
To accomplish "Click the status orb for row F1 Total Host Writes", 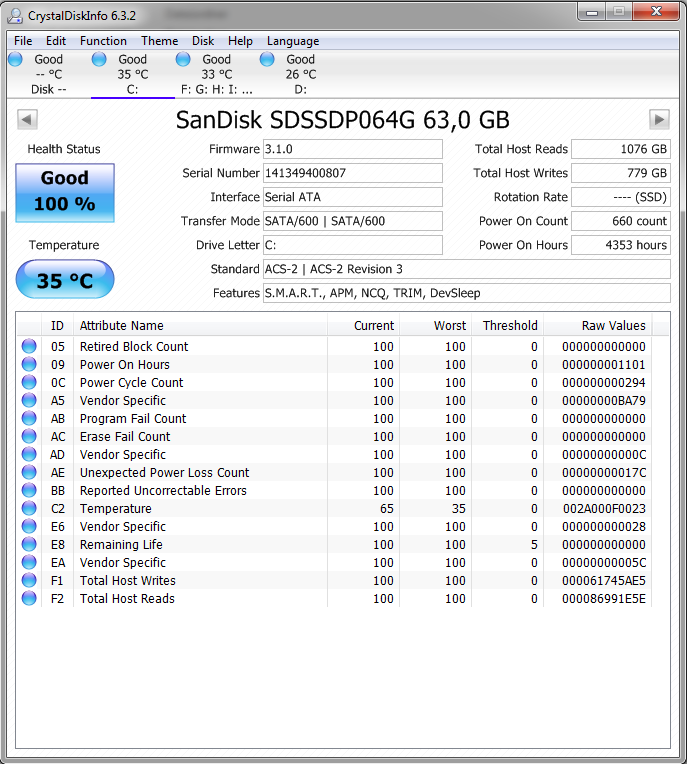I will click(29, 580).
